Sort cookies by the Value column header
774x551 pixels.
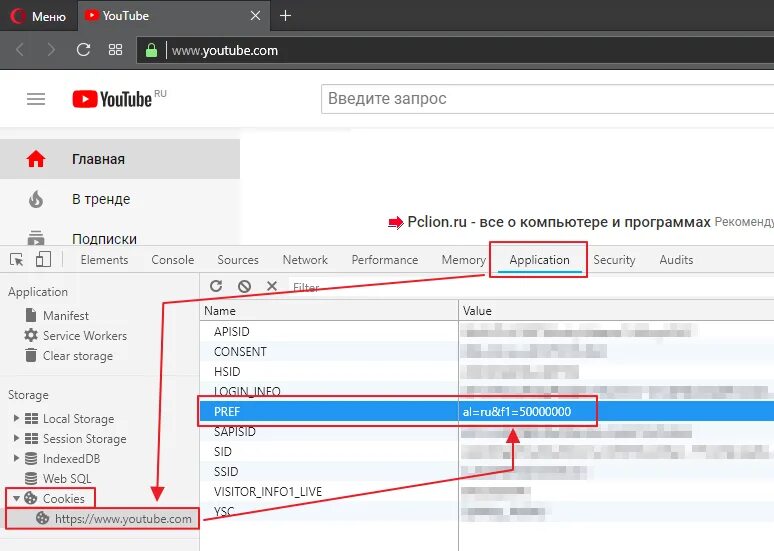616,311
